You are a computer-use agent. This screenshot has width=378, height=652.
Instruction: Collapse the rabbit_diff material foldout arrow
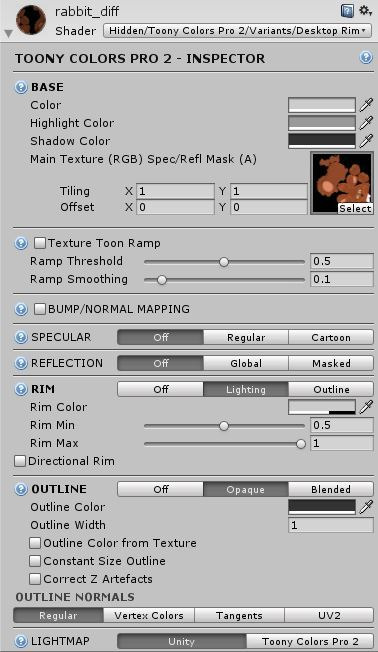[8, 33]
